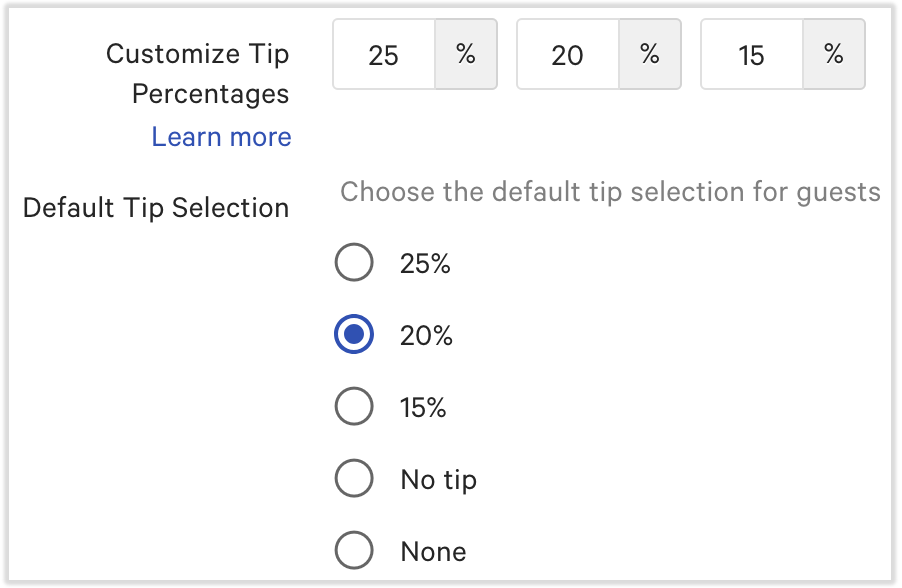Click the % suffix on the first tip field
This screenshot has height=588, width=902.
(x=464, y=55)
